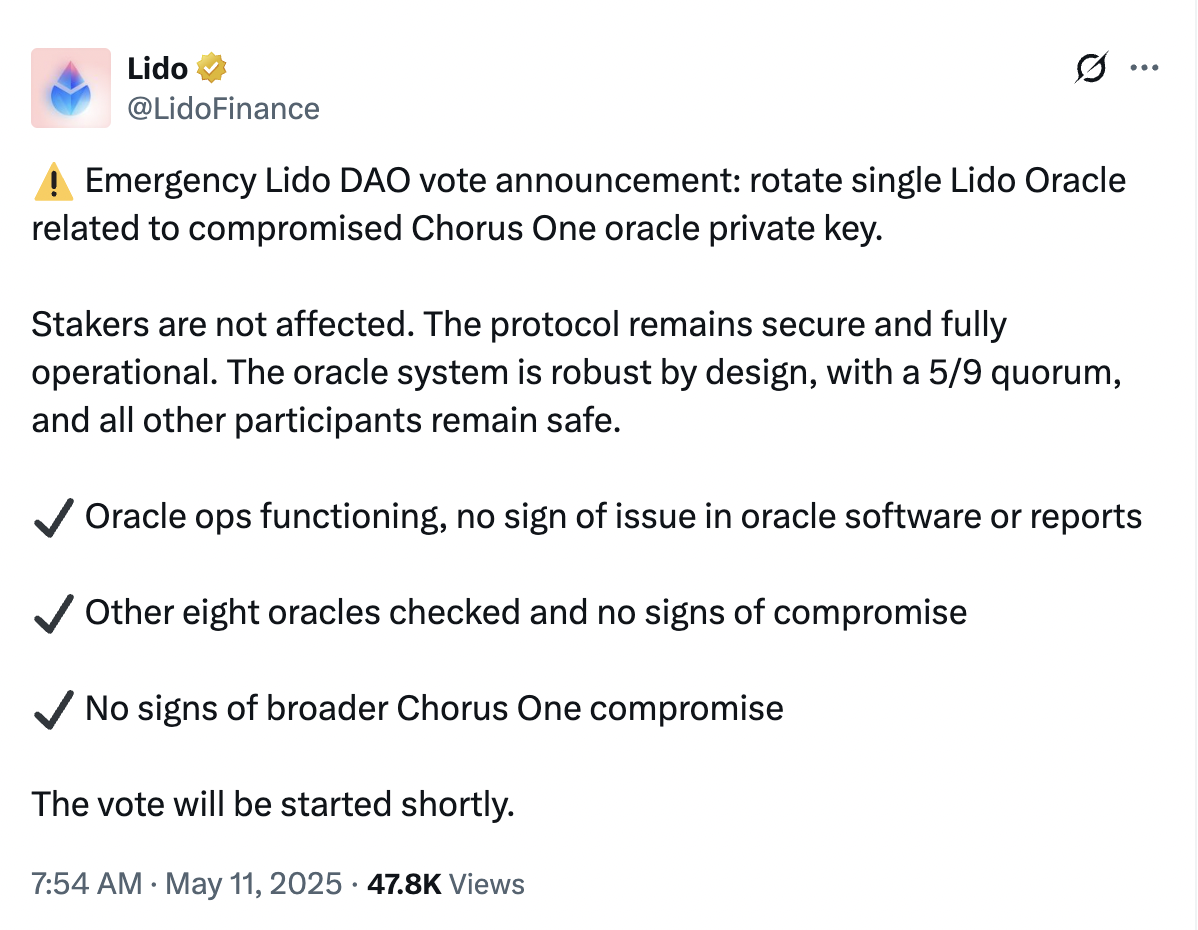This screenshot has width=1198, height=930.
Task: Open the @LidoFinance profile handle
Action: 222,108
